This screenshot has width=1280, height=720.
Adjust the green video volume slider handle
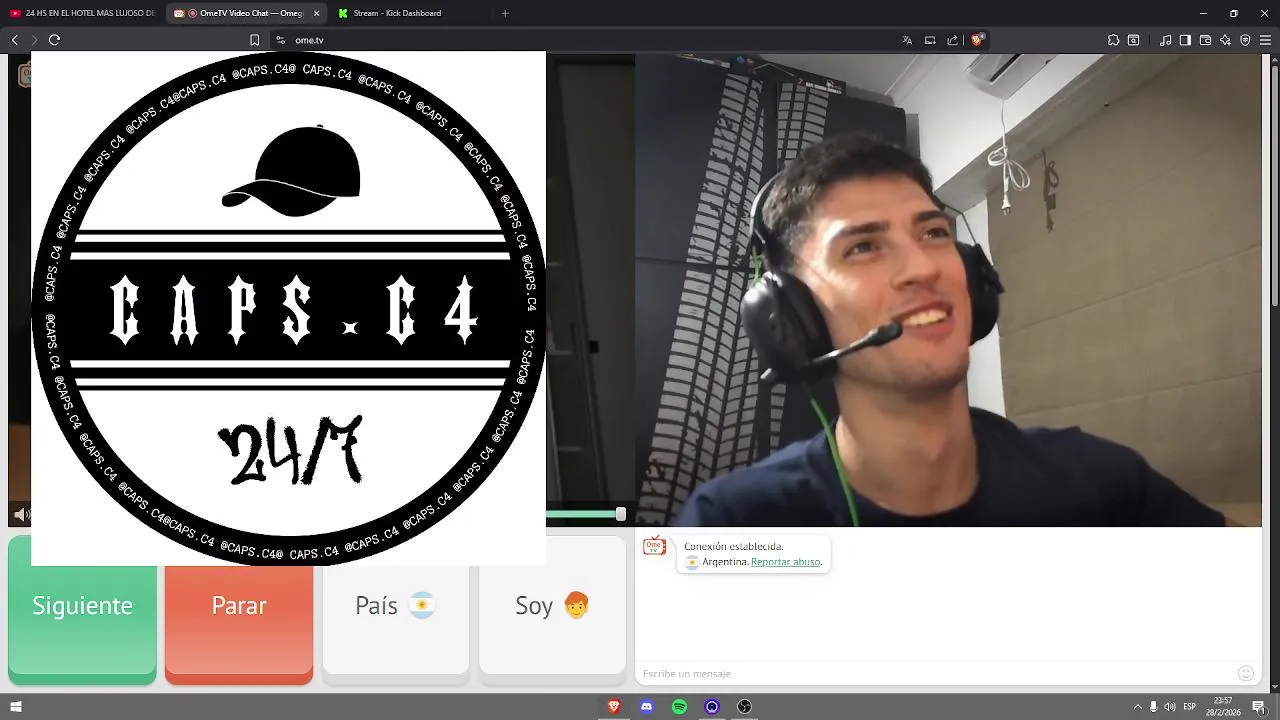621,514
